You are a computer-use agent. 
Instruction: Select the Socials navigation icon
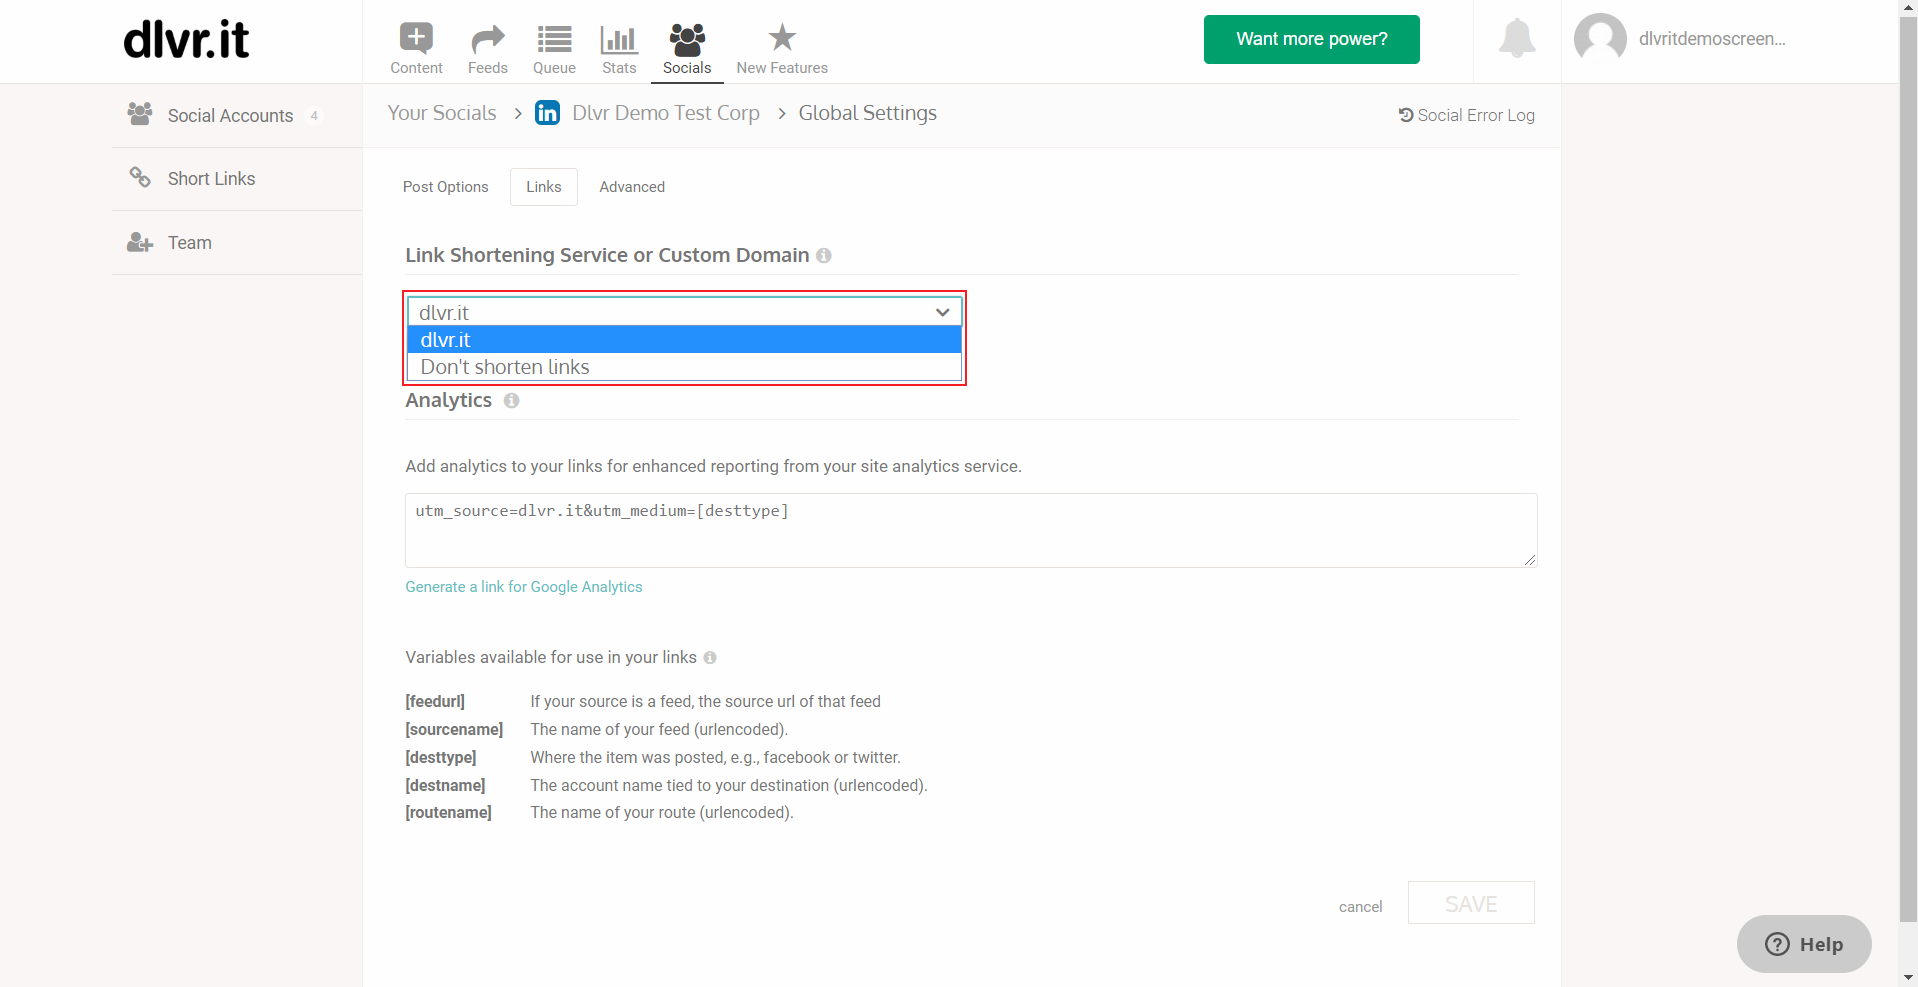[x=687, y=39]
